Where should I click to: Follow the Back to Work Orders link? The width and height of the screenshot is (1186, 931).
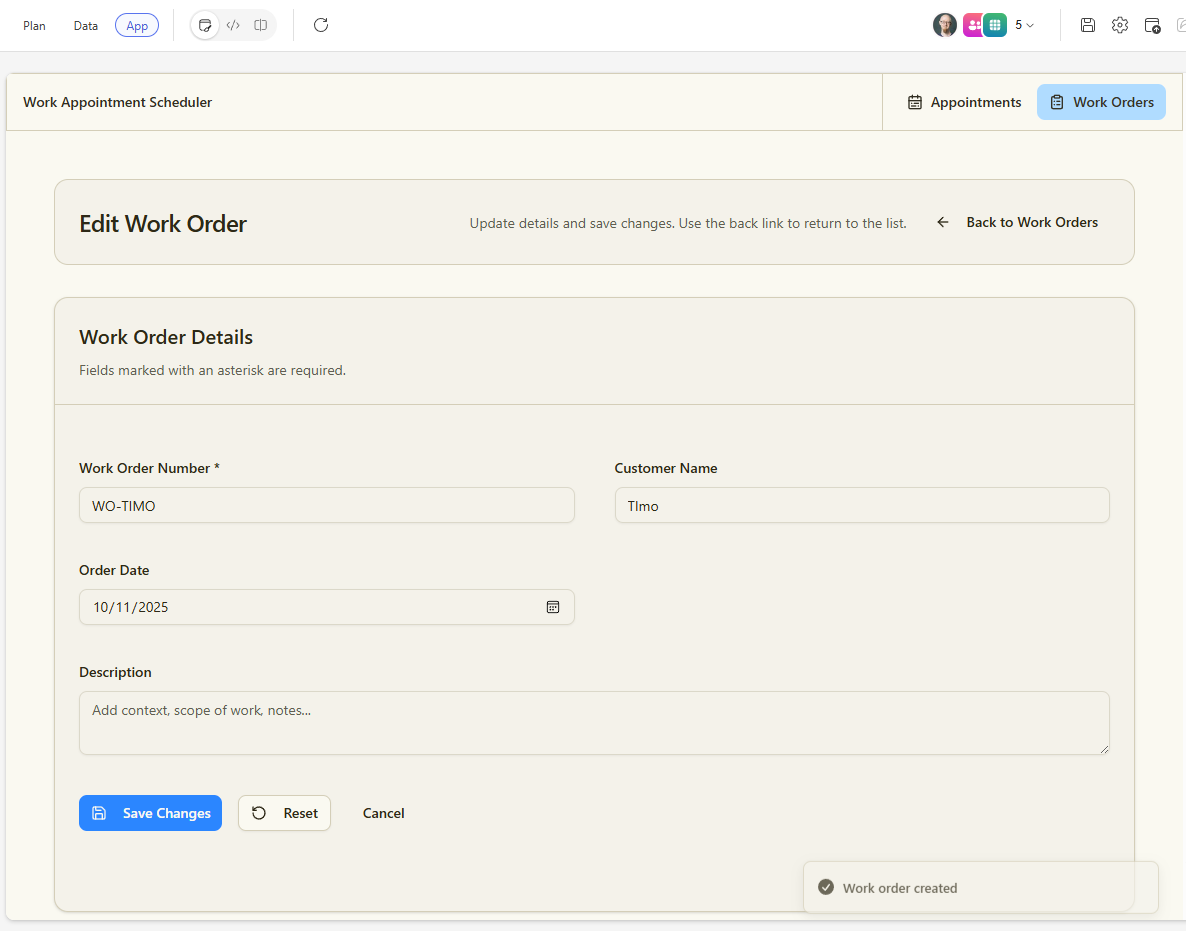coord(1018,222)
